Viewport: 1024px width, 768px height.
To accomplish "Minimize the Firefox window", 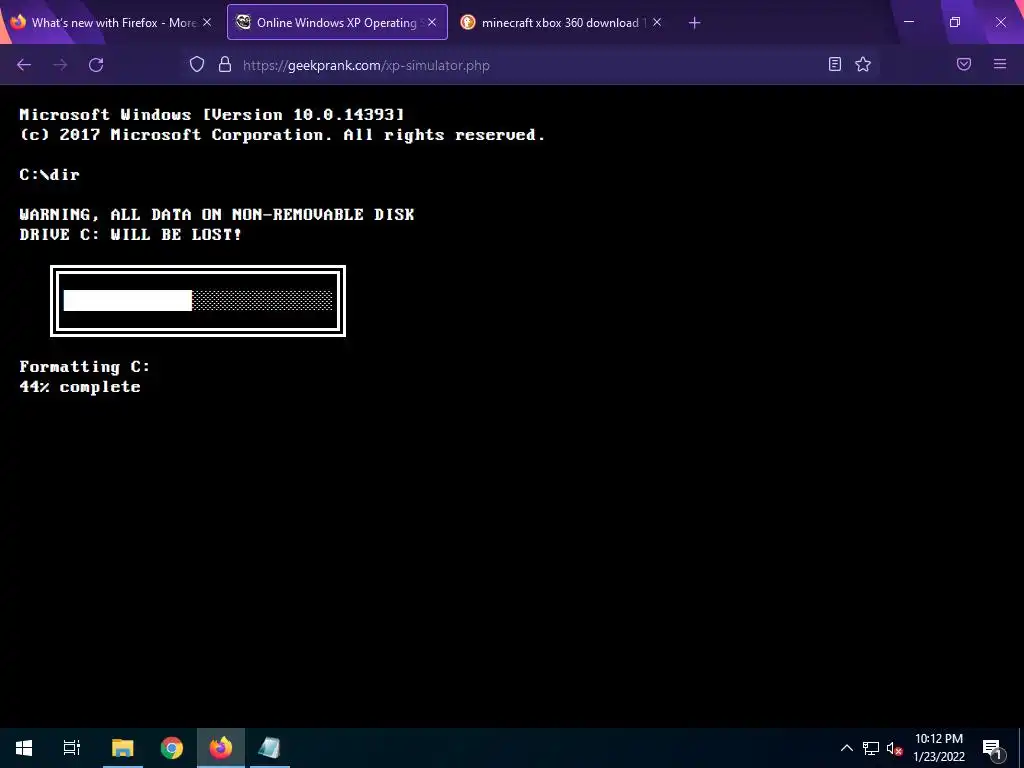I will tap(908, 22).
